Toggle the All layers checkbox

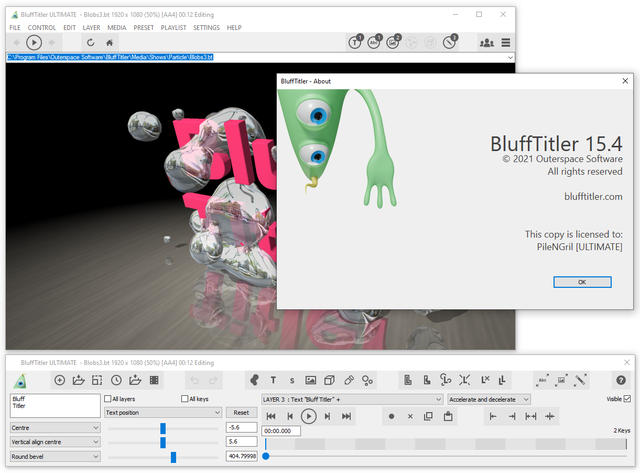pos(108,399)
